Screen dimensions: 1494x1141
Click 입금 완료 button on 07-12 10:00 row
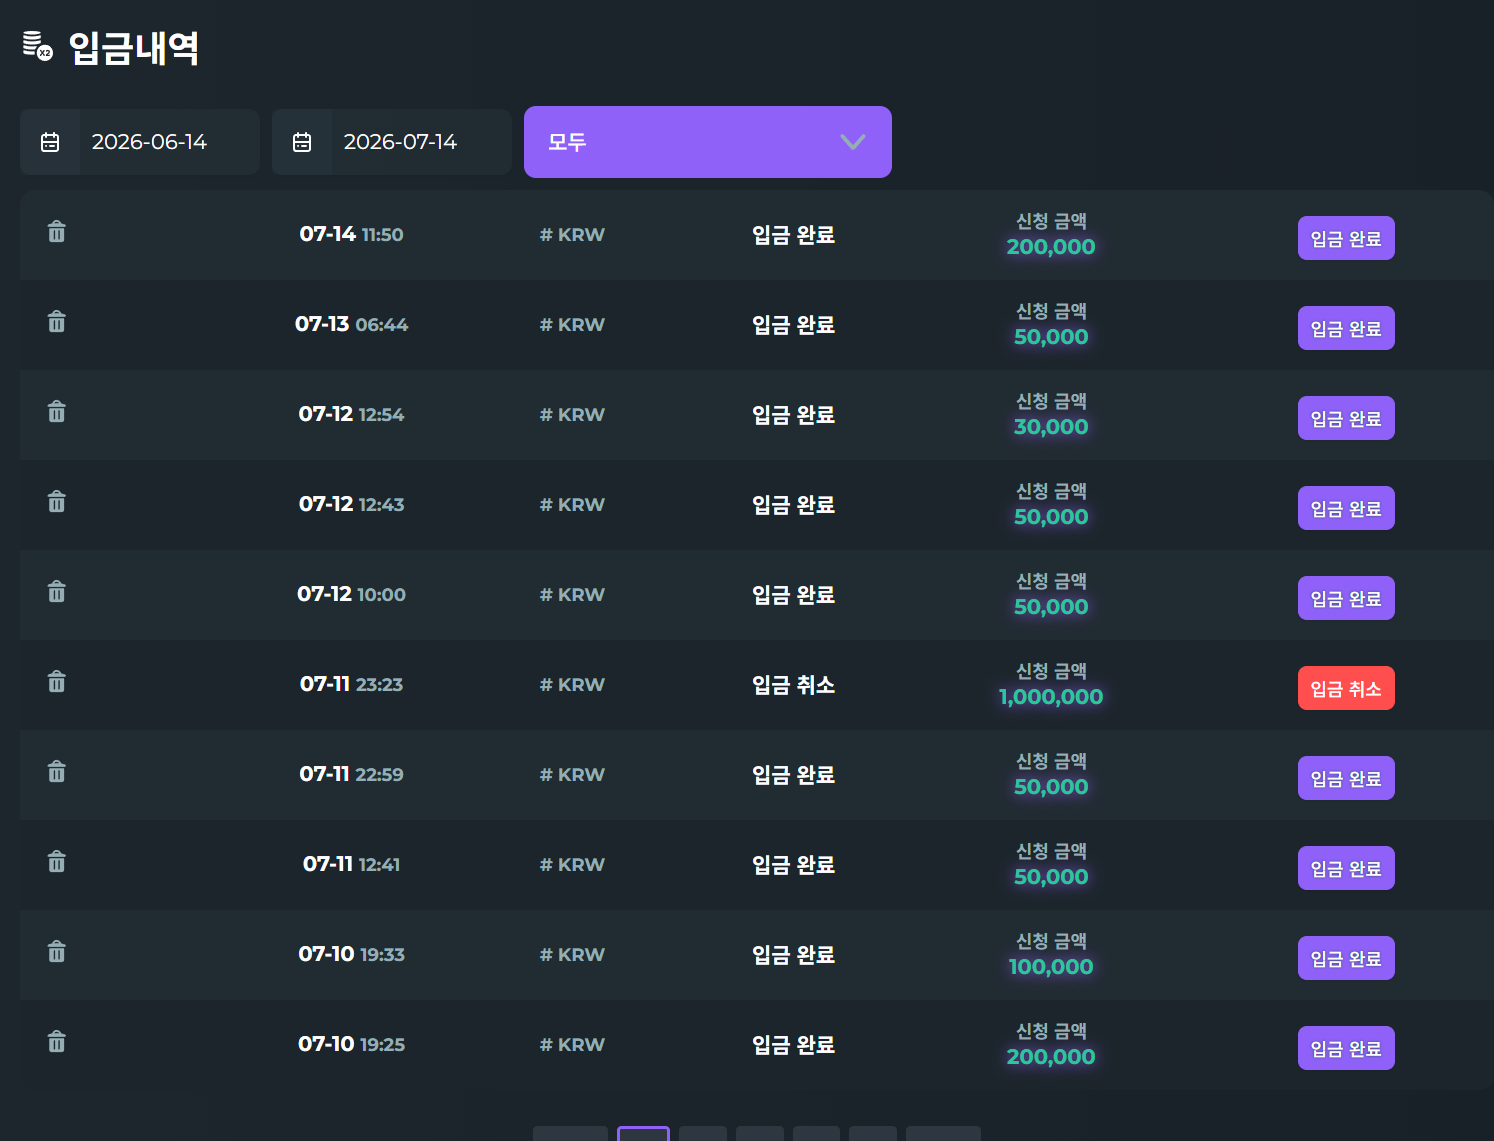1346,598
